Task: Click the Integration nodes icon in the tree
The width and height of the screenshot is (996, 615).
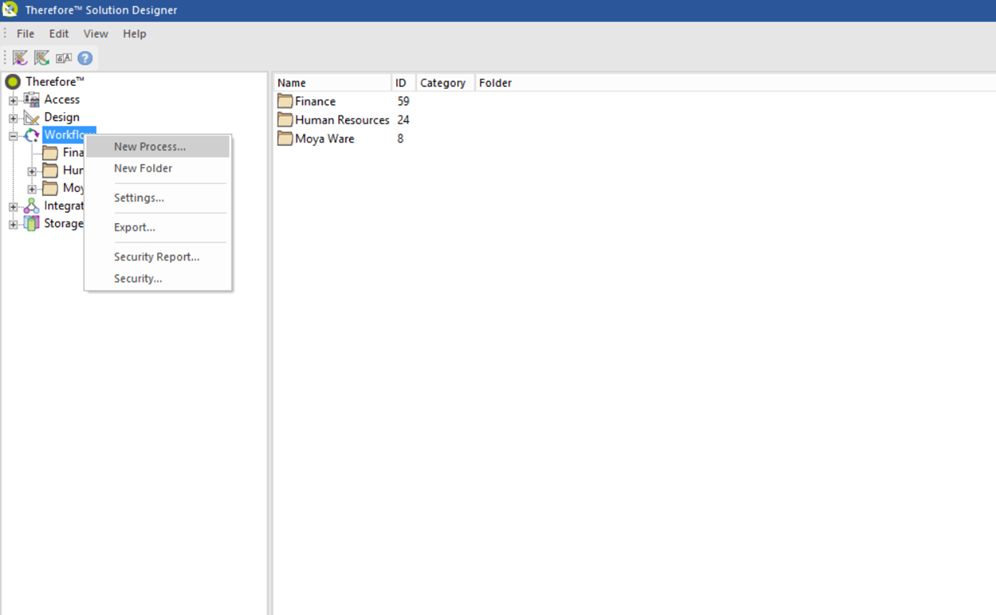Action: coord(31,205)
